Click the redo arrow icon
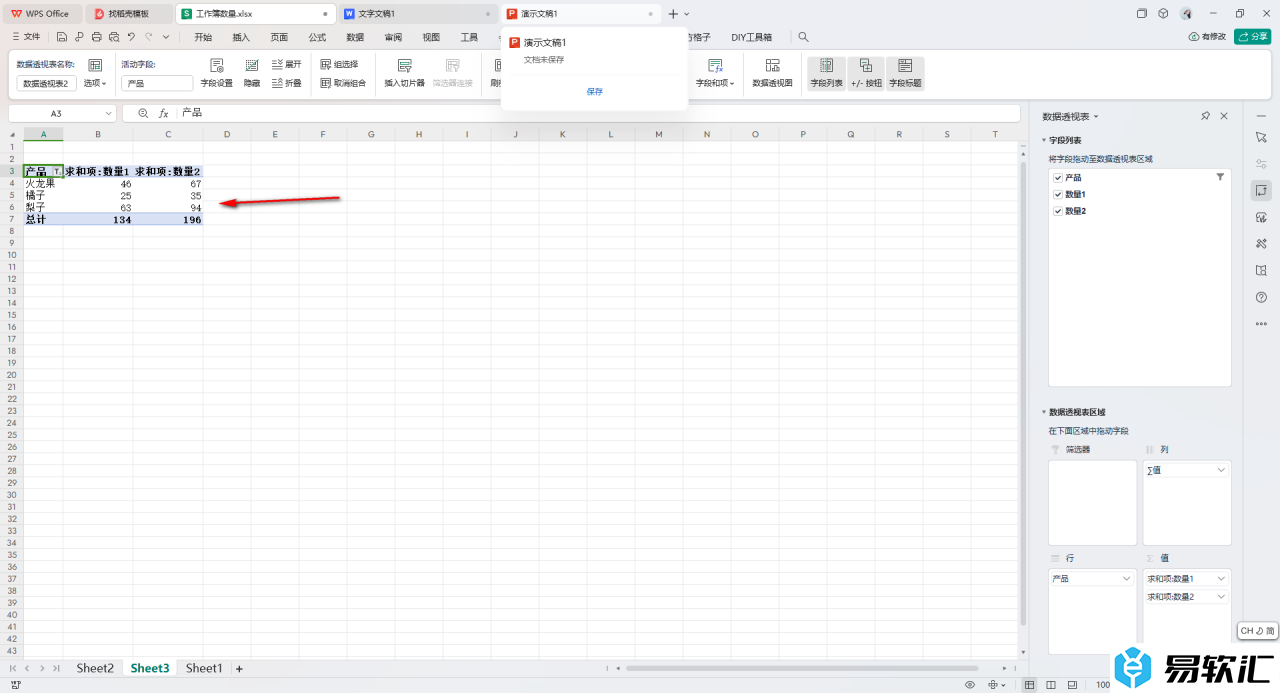Image resolution: width=1280 pixels, height=693 pixels. [x=148, y=37]
